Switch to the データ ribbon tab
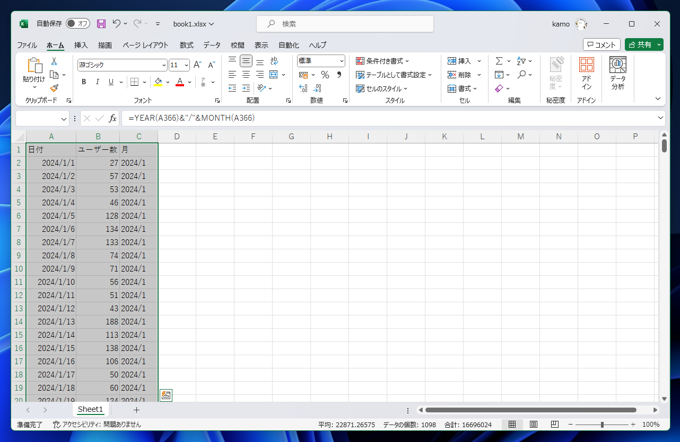 pos(212,45)
